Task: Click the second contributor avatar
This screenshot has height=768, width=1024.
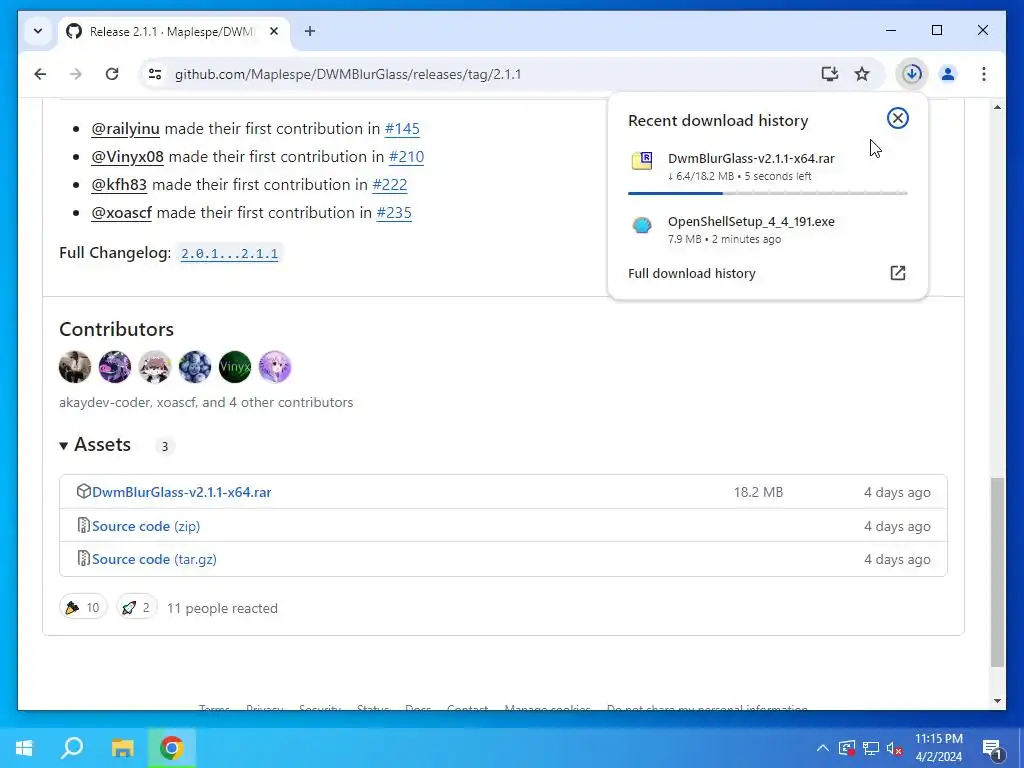Action: click(115, 366)
